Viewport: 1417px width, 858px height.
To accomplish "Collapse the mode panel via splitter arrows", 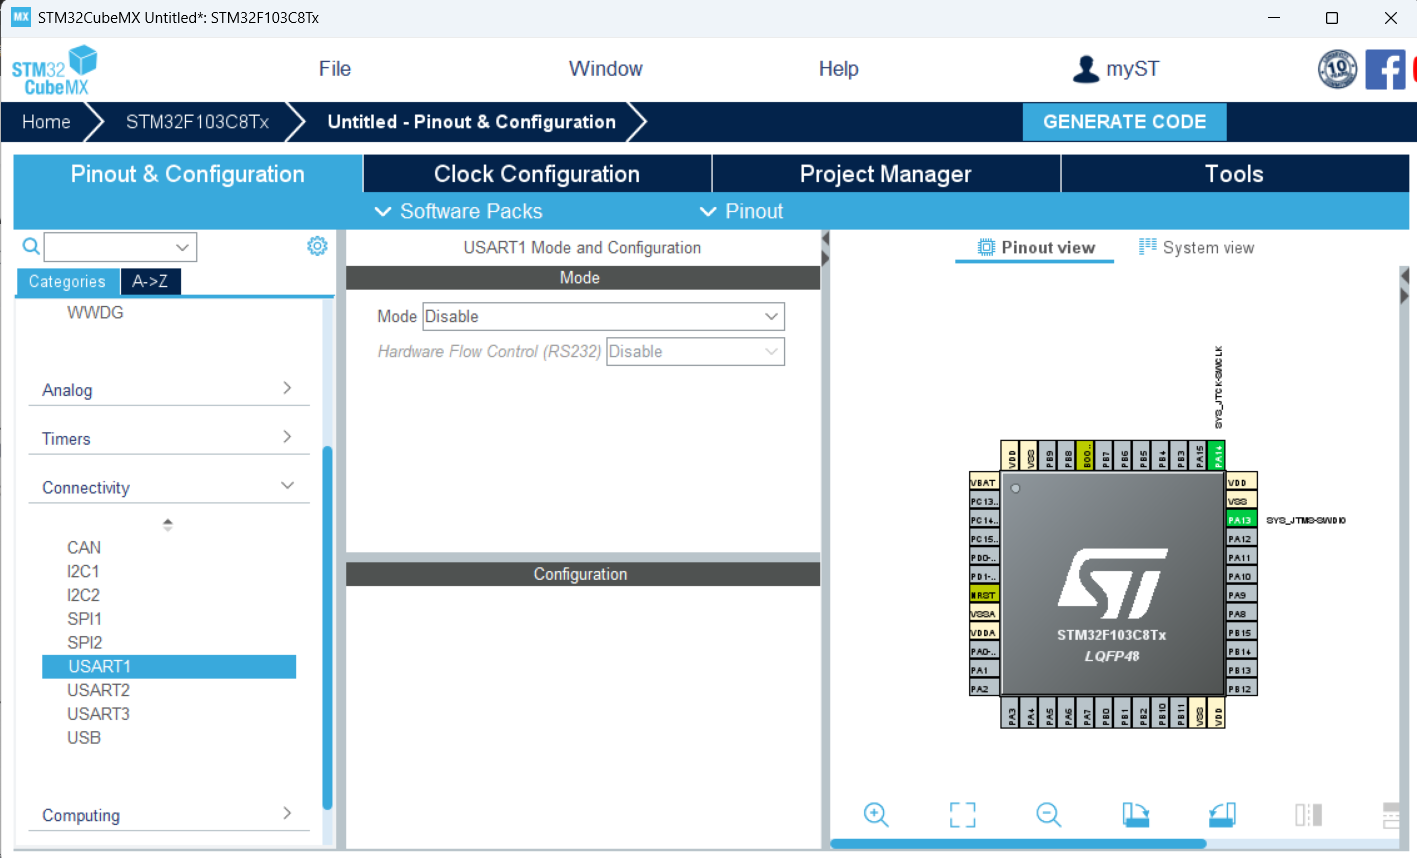I will coord(825,249).
